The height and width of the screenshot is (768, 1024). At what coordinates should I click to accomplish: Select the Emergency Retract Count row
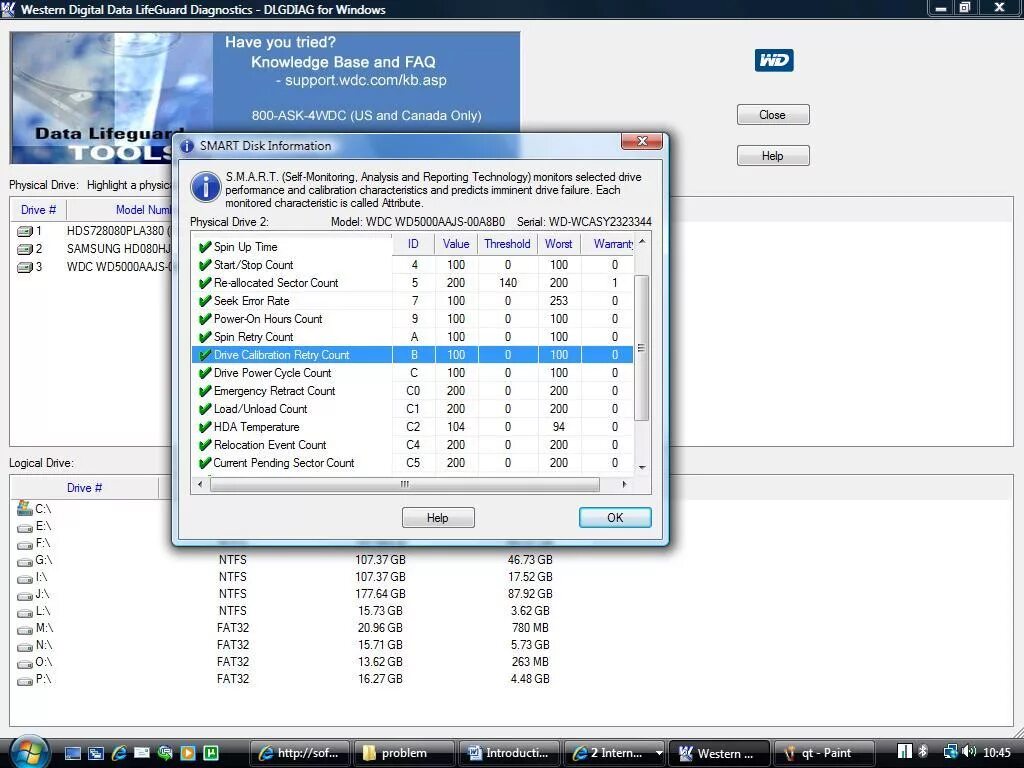[x=413, y=391]
